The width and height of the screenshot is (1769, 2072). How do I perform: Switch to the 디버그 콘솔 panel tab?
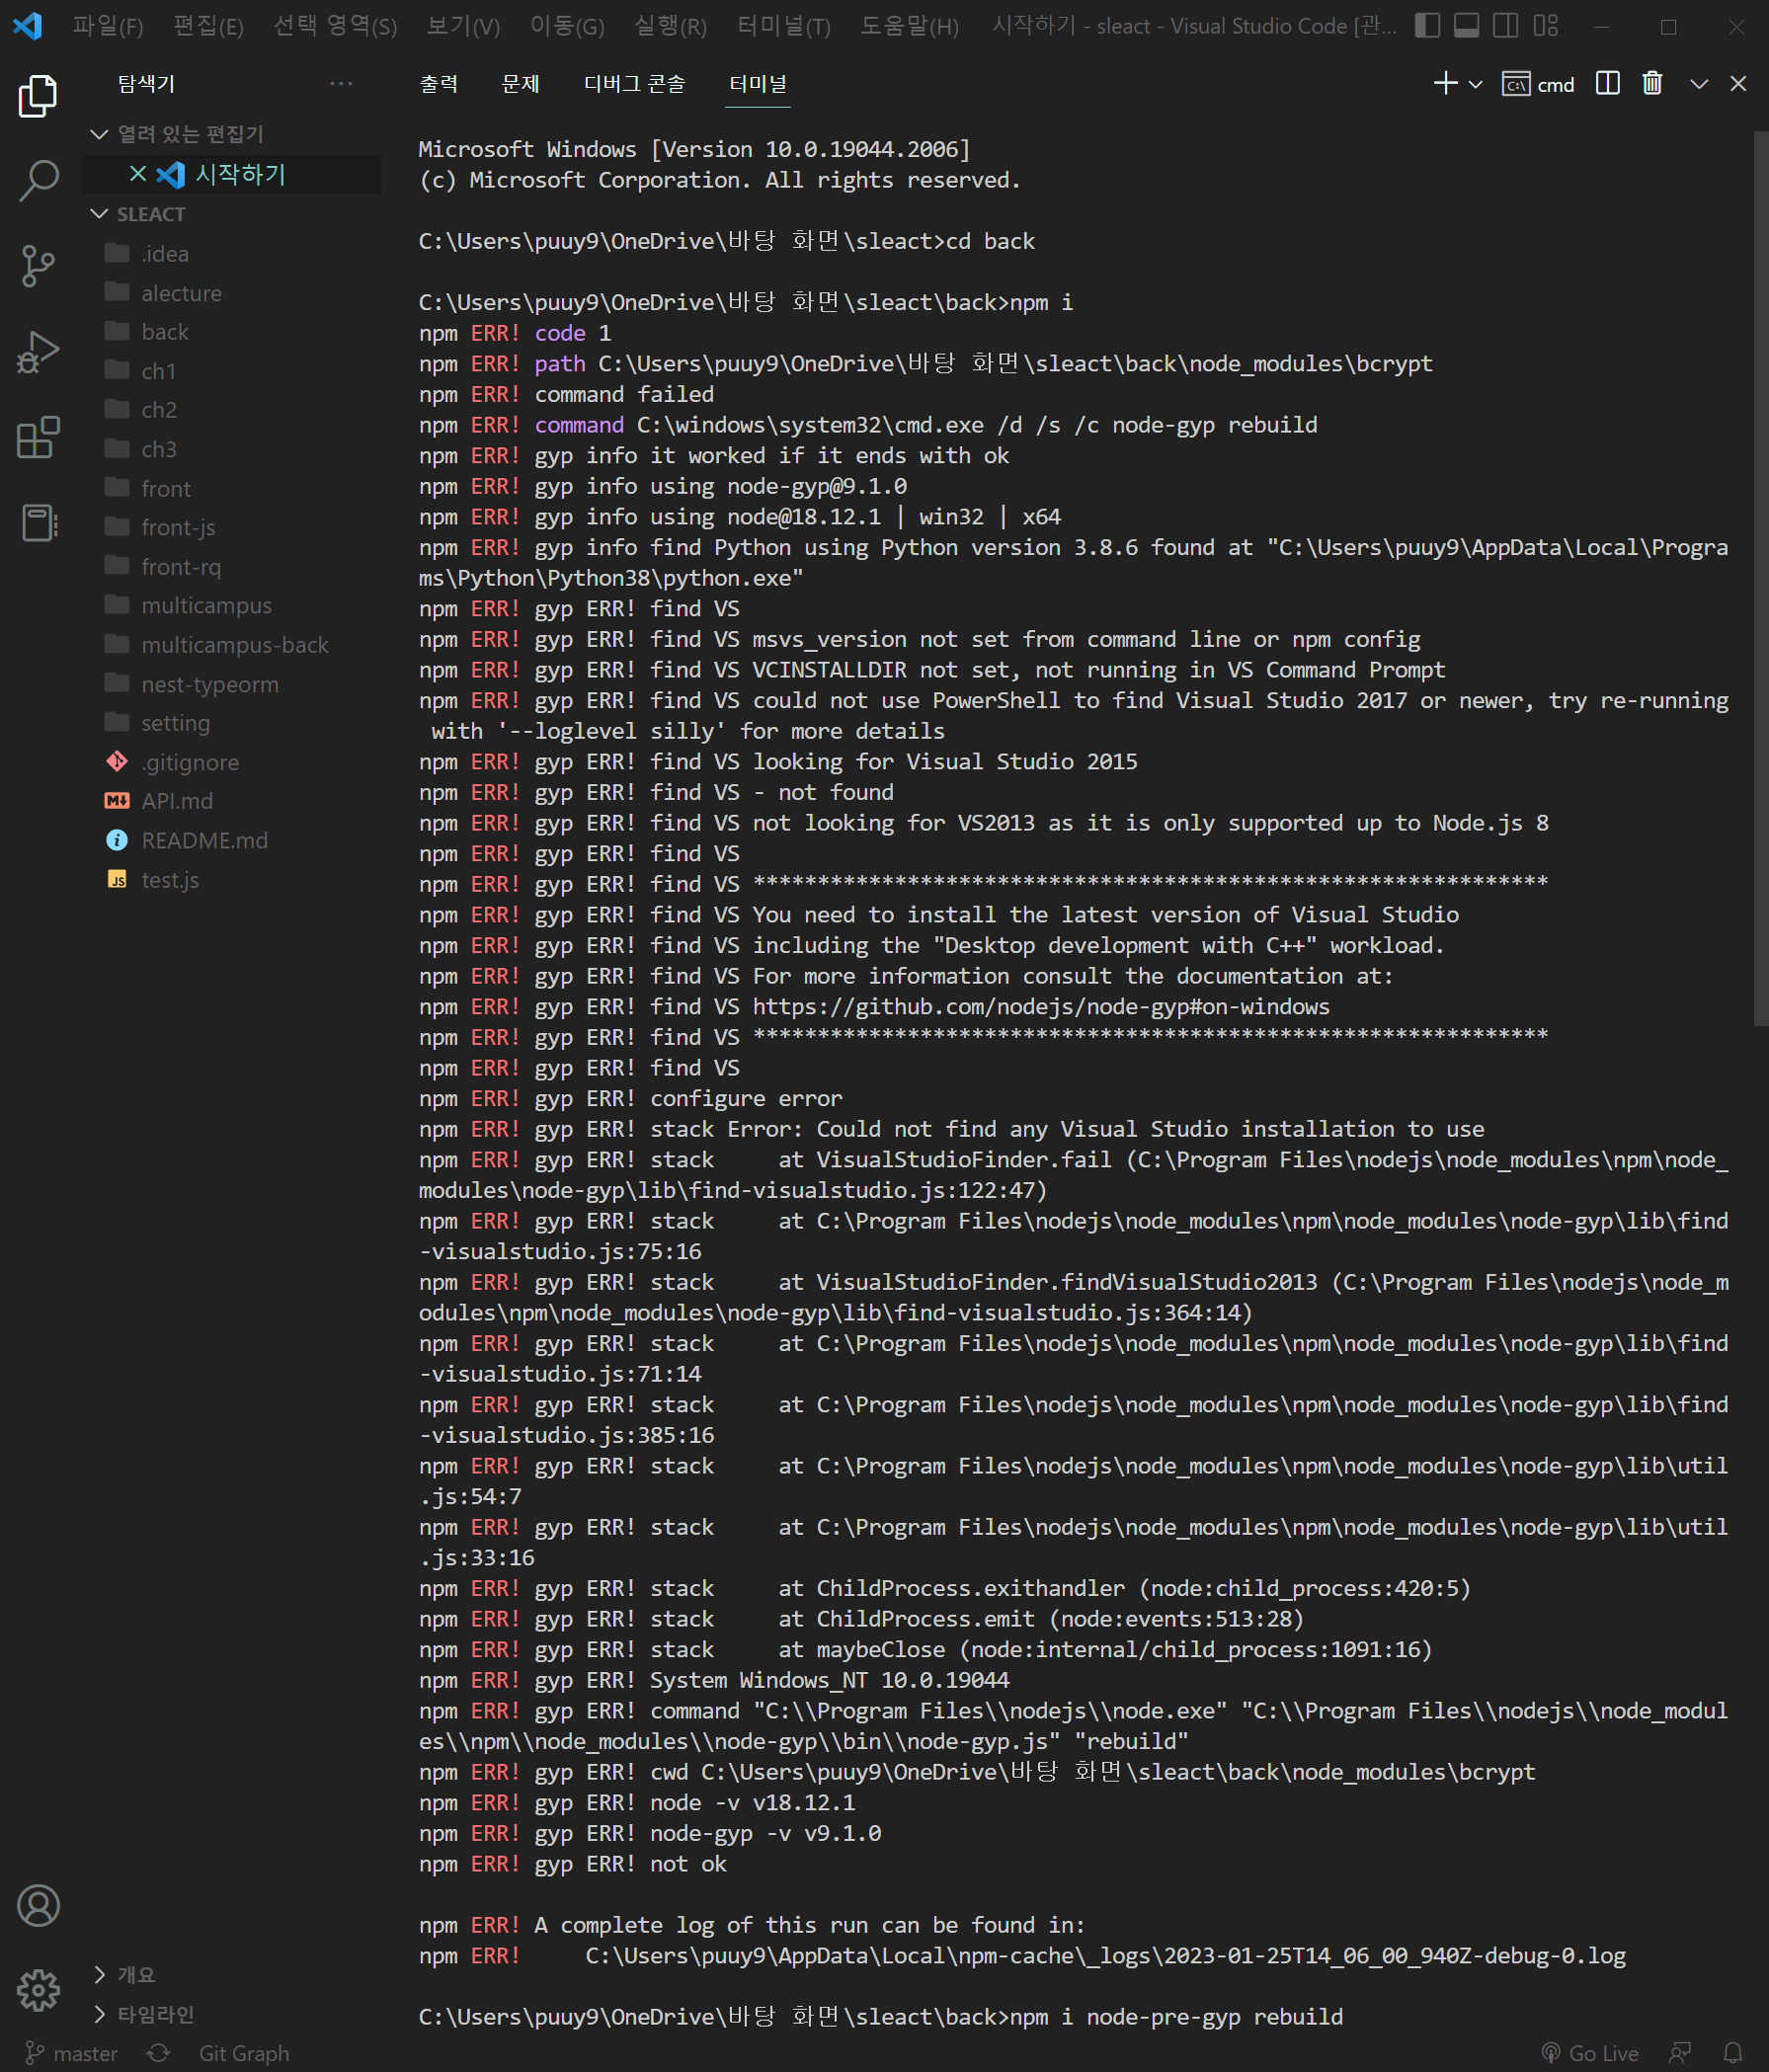[x=634, y=84]
